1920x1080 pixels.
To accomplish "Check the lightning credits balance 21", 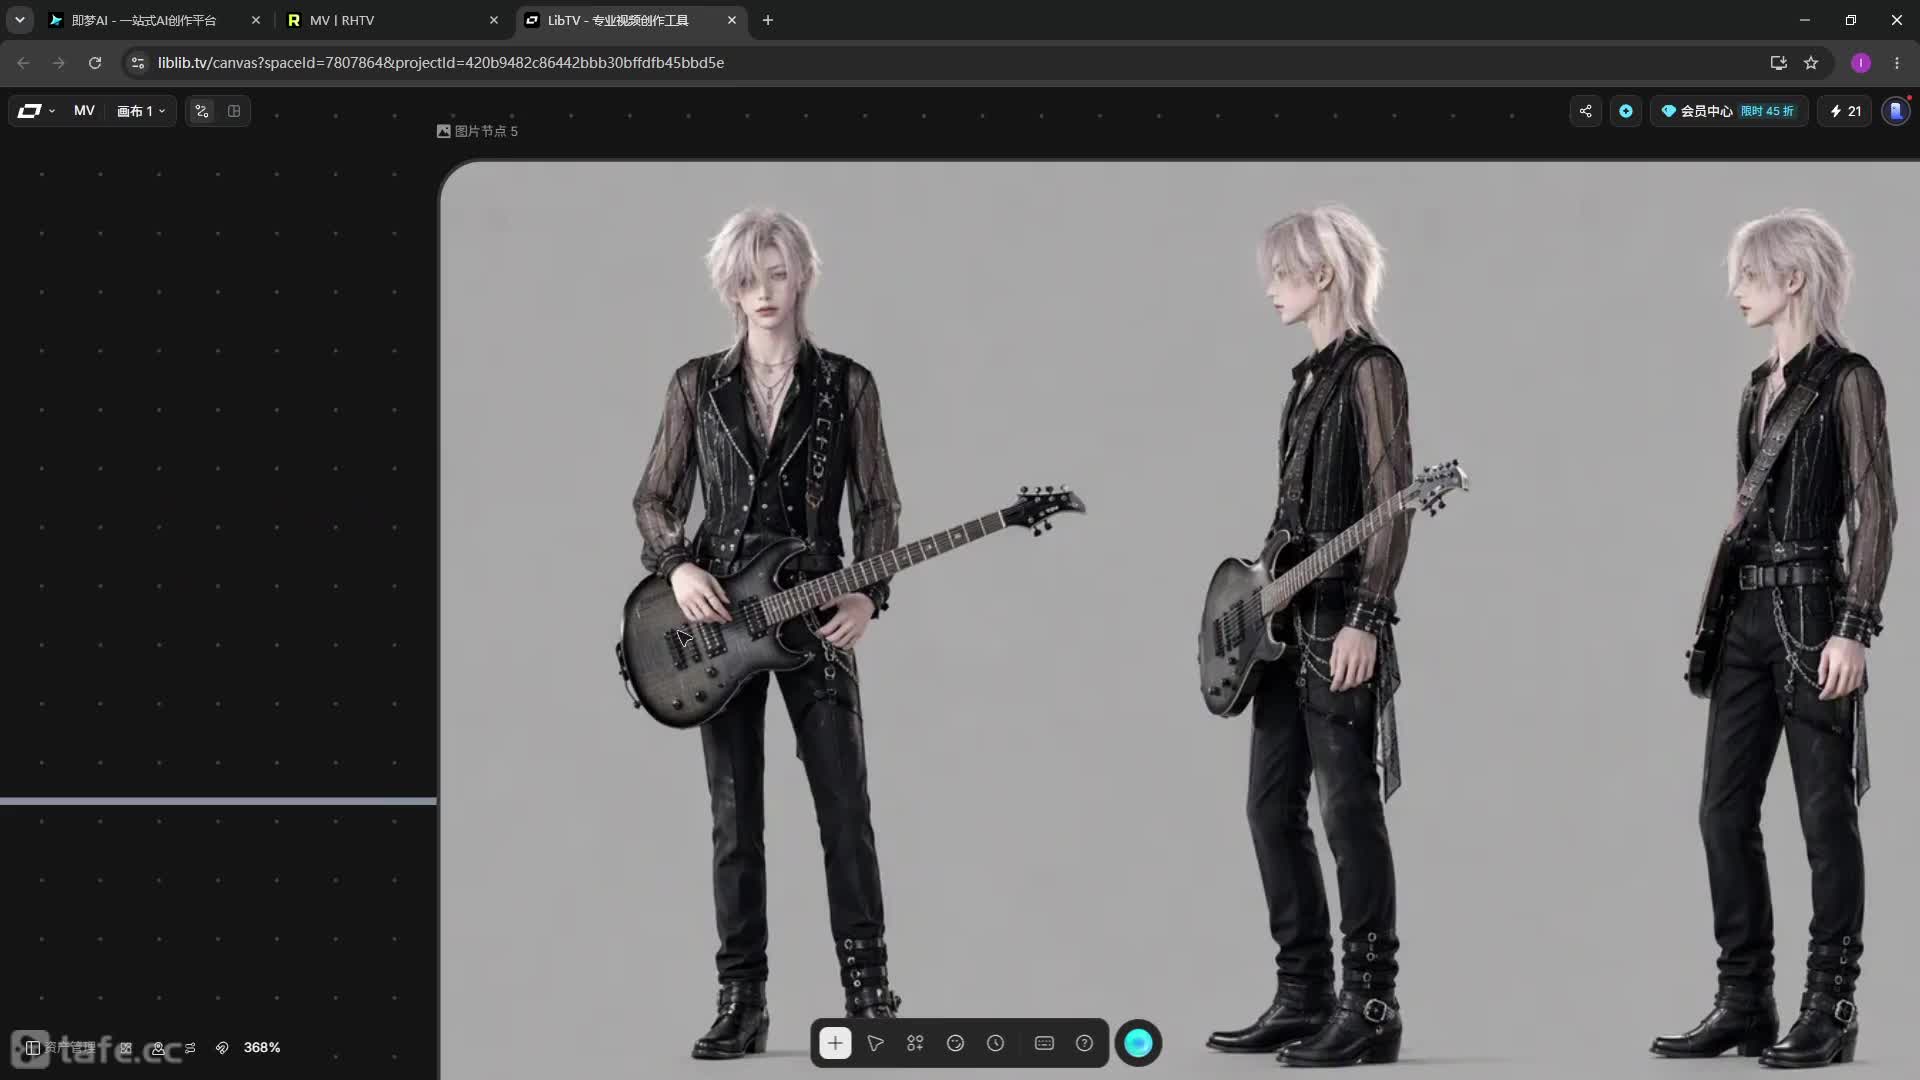I will 1845,111.
